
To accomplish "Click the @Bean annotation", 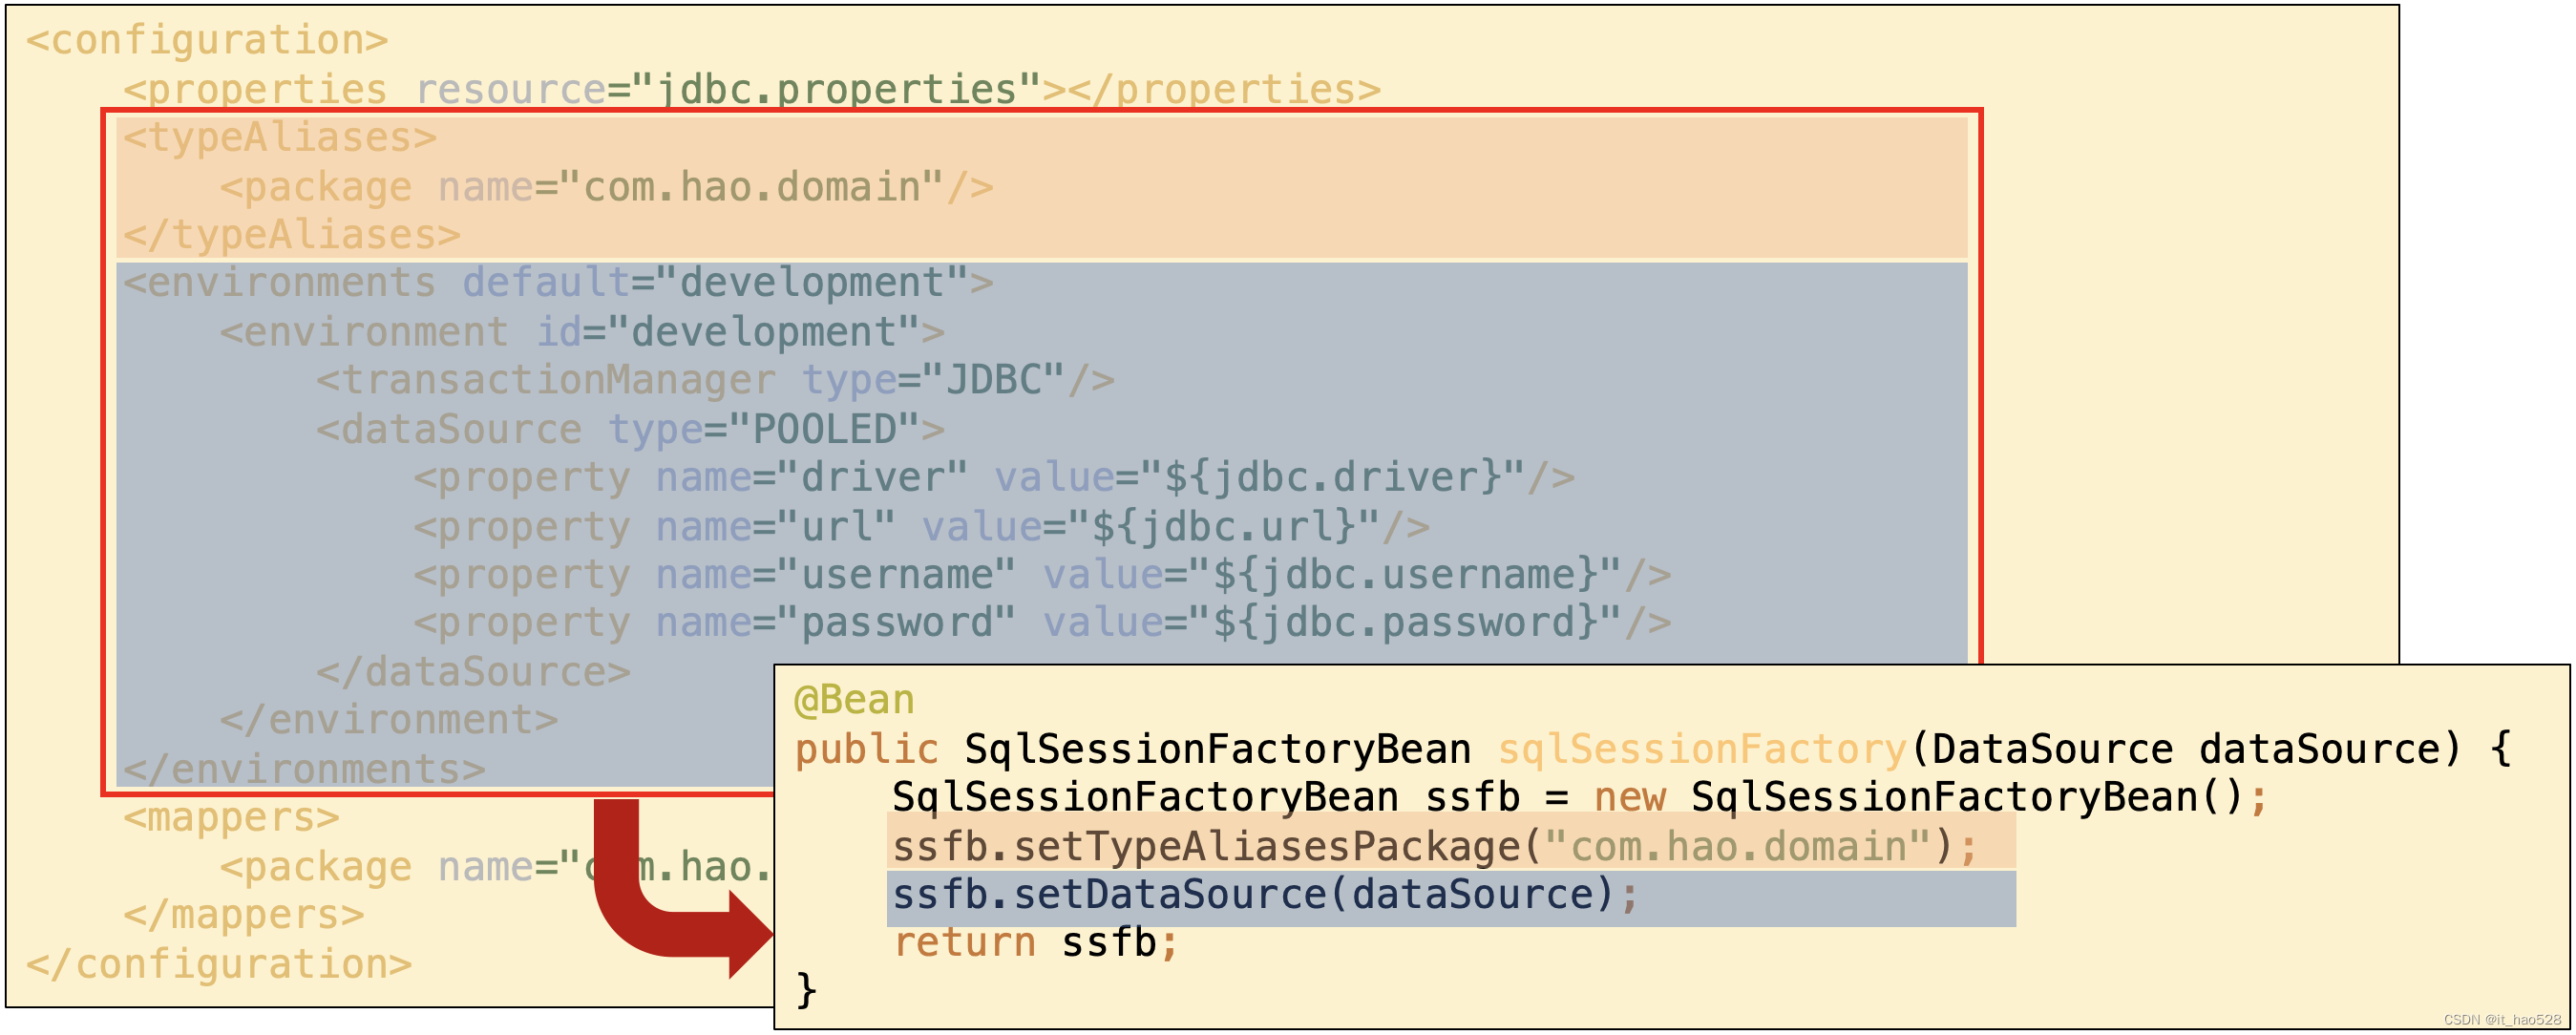I will point(854,700).
